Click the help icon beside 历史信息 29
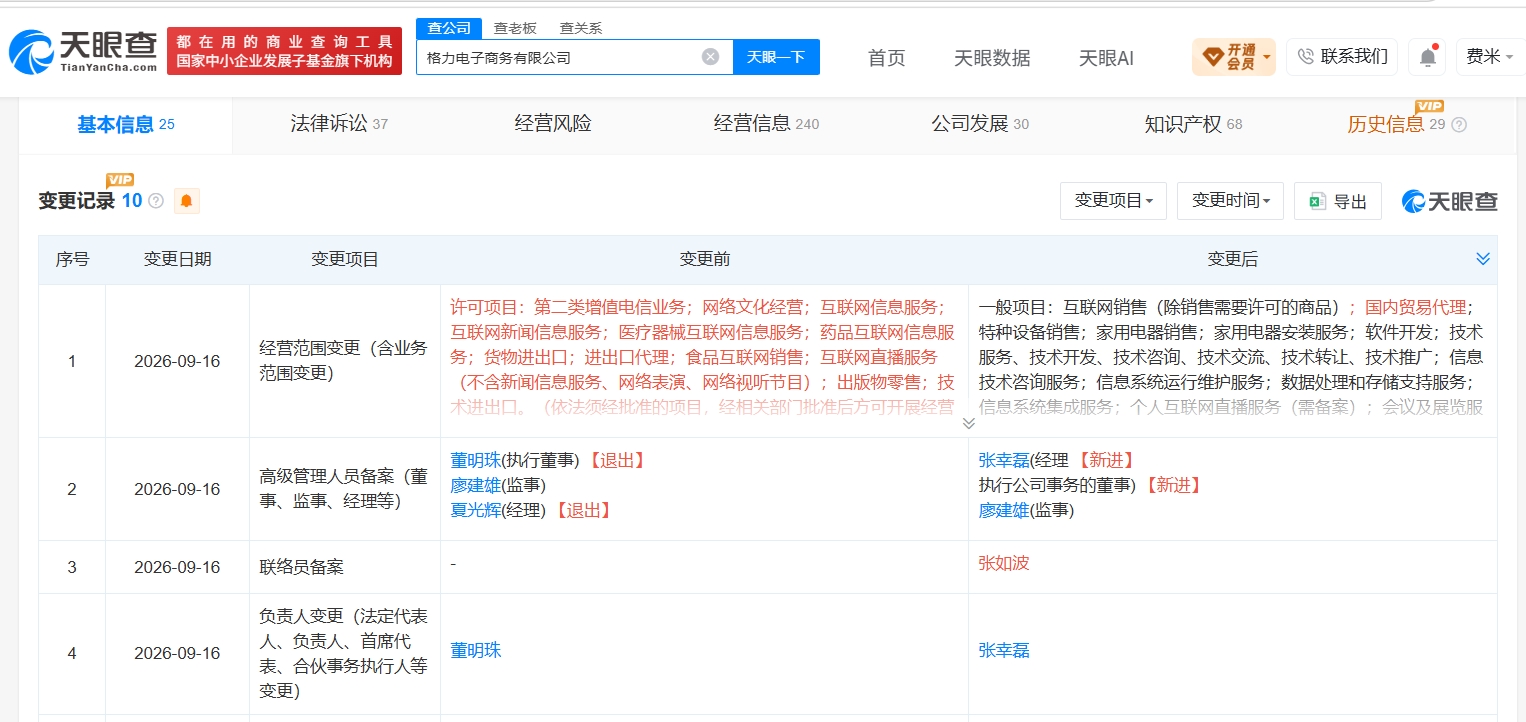This screenshot has height=722, width=1526. [x=1459, y=125]
